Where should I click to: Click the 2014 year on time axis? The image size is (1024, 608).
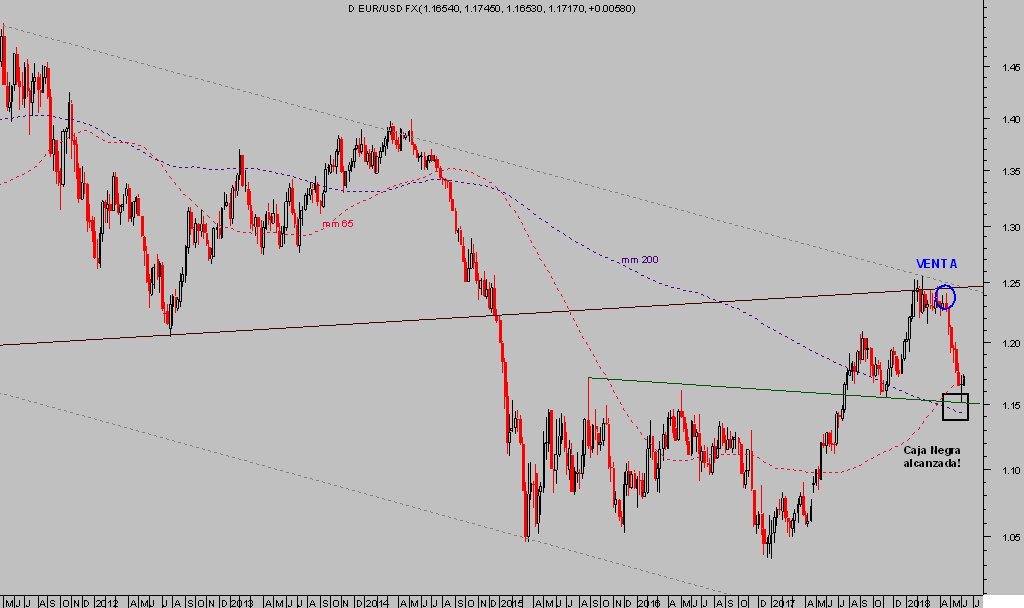click(x=376, y=603)
